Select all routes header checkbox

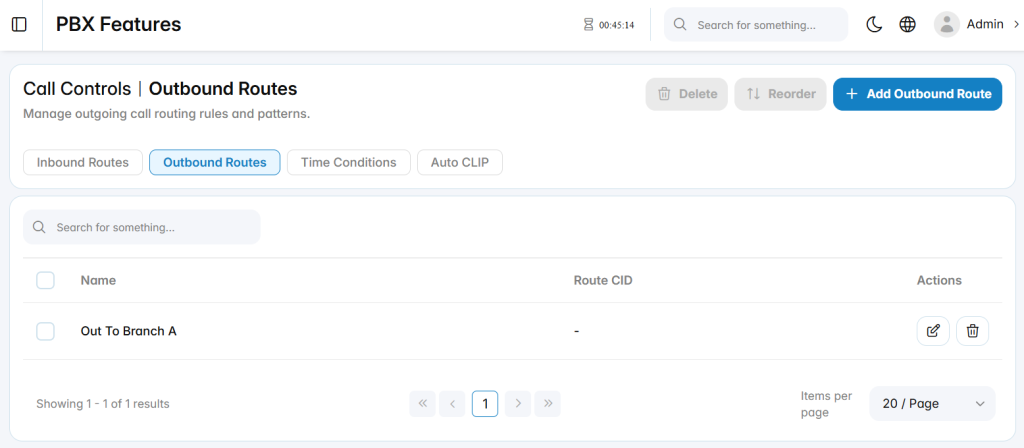45,280
